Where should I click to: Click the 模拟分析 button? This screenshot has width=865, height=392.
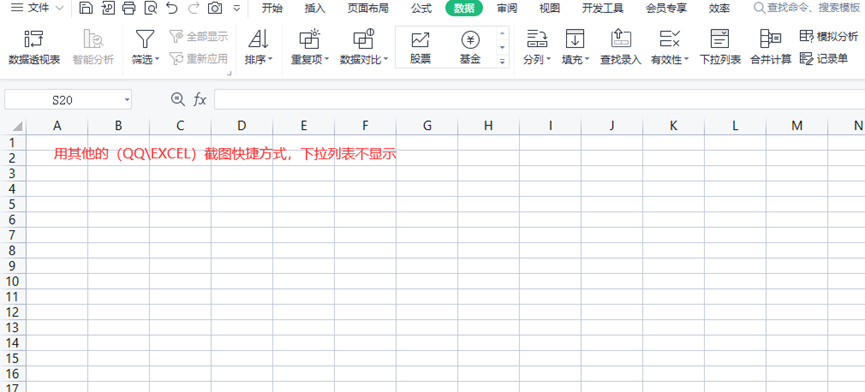[829, 37]
